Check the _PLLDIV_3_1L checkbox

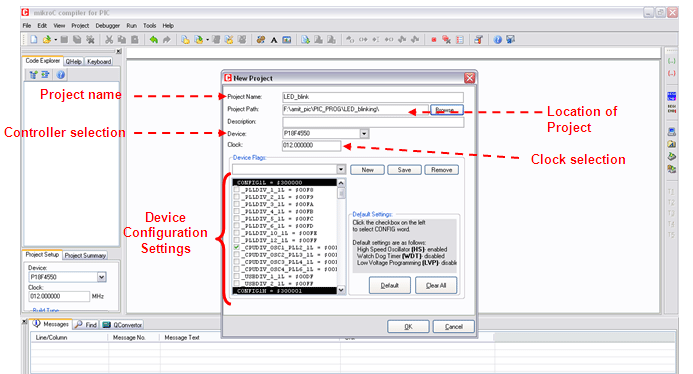coord(236,204)
